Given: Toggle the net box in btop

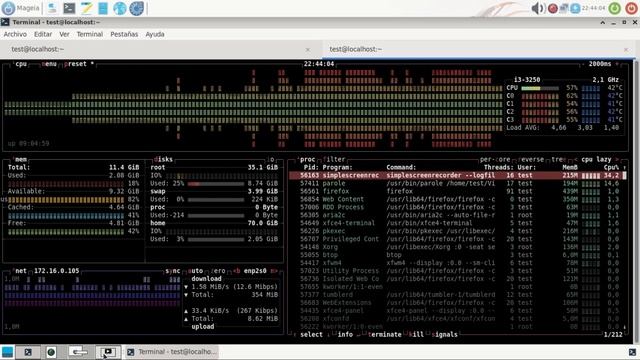Looking at the screenshot, I should click(20, 271).
